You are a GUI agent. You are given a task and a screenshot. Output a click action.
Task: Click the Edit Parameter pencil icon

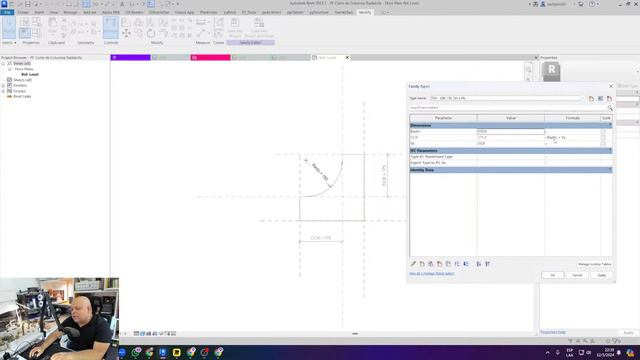click(413, 264)
